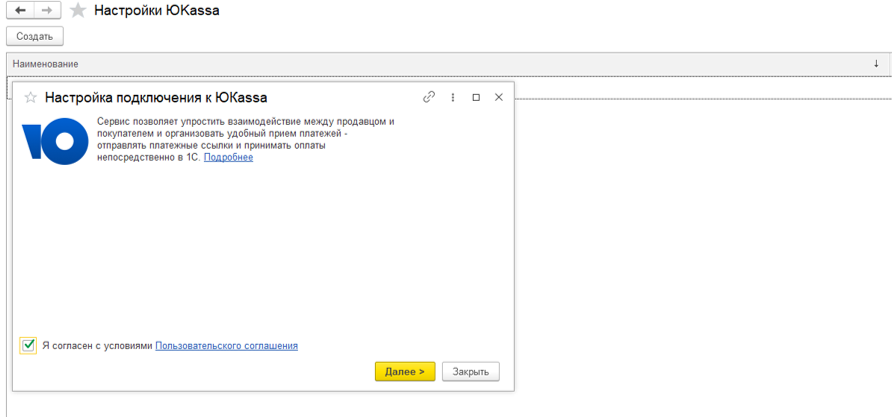
Task: Click the Создать button
Action: point(35,36)
